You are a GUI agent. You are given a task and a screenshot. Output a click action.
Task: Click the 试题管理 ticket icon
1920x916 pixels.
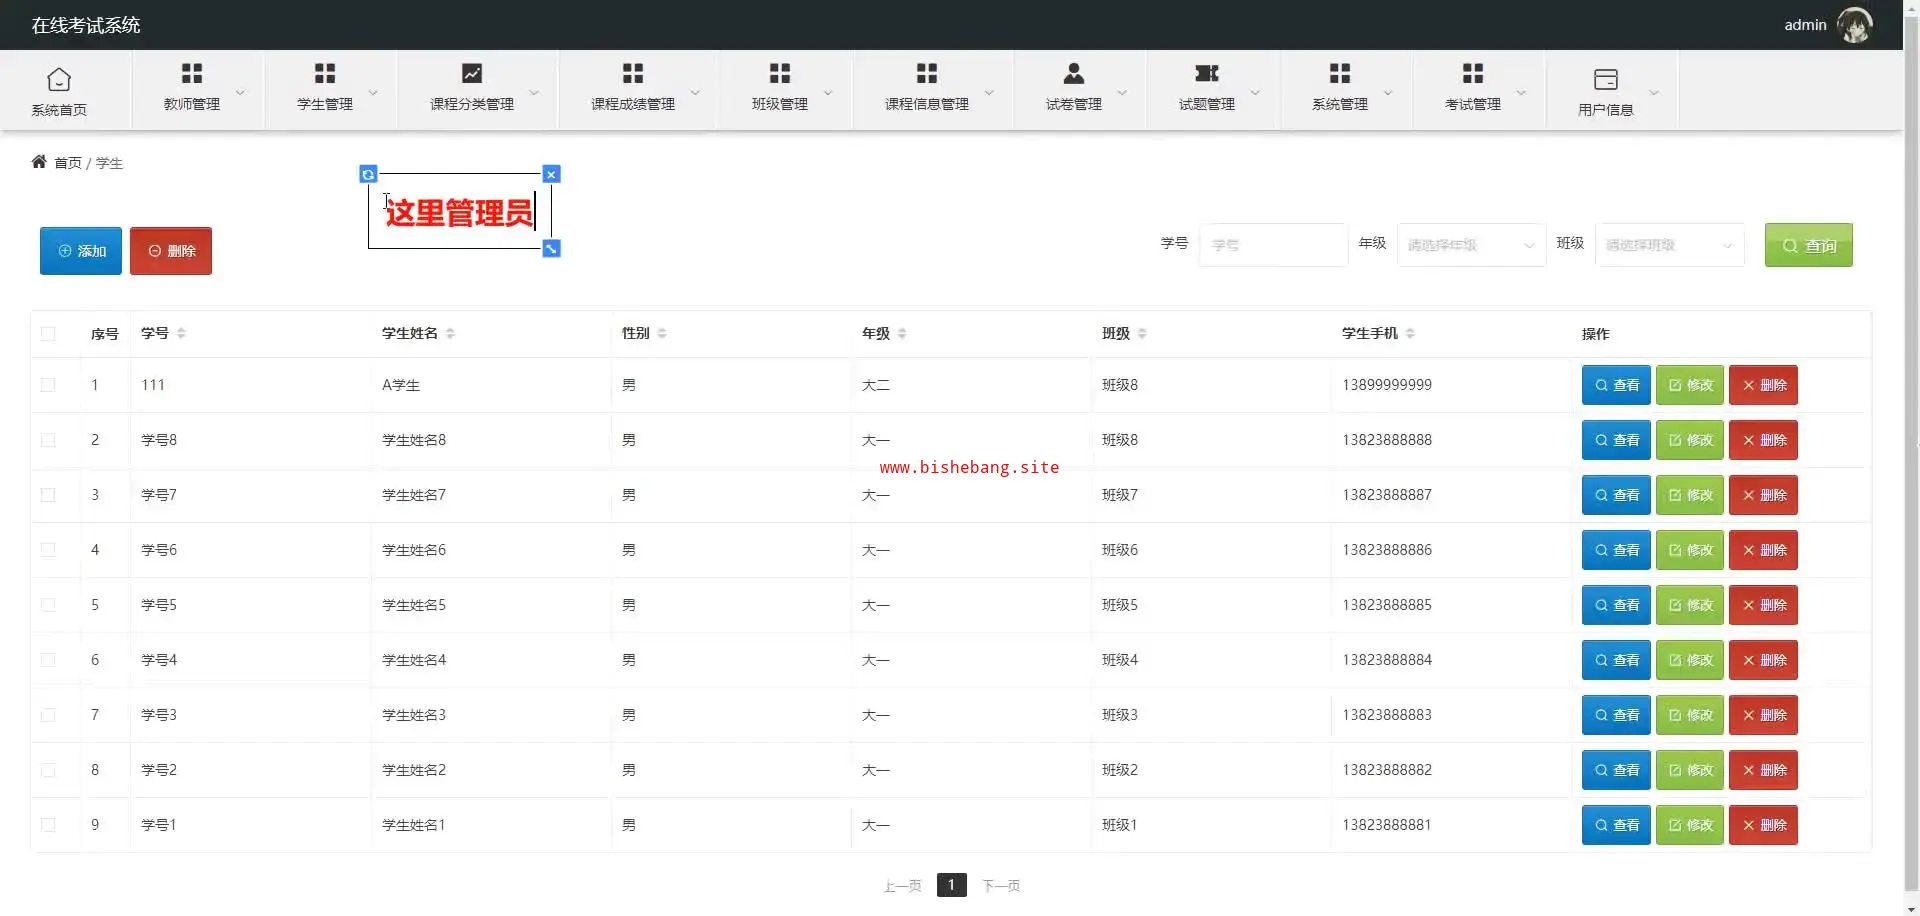tap(1206, 73)
